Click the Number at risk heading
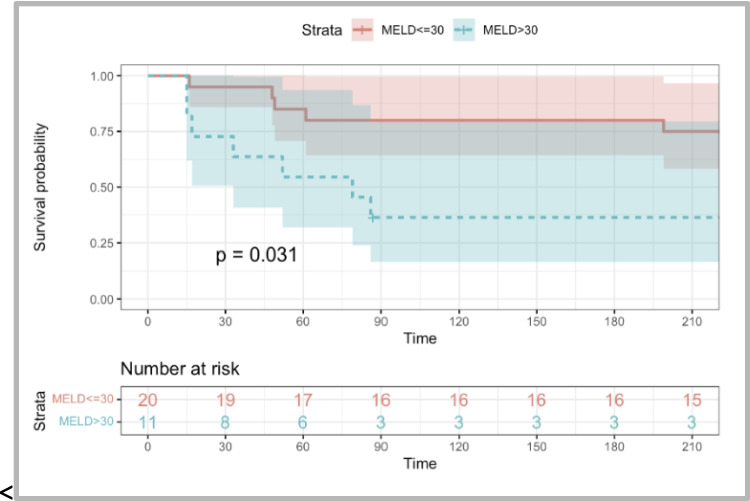This screenshot has width=750, height=501. (x=180, y=369)
